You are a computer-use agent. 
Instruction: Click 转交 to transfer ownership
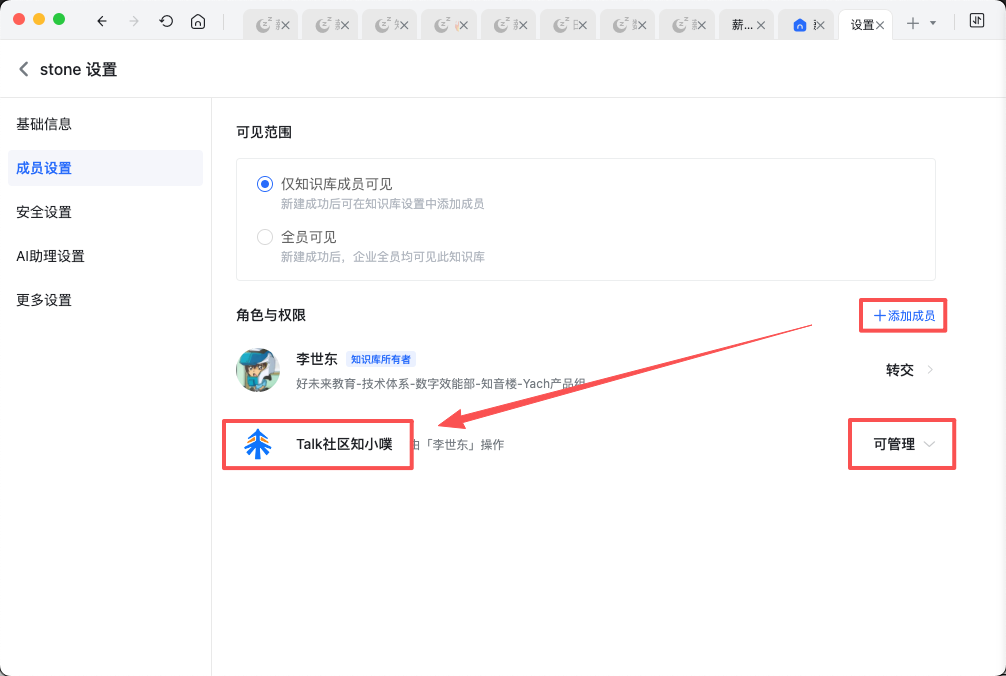pyautogui.click(x=899, y=370)
